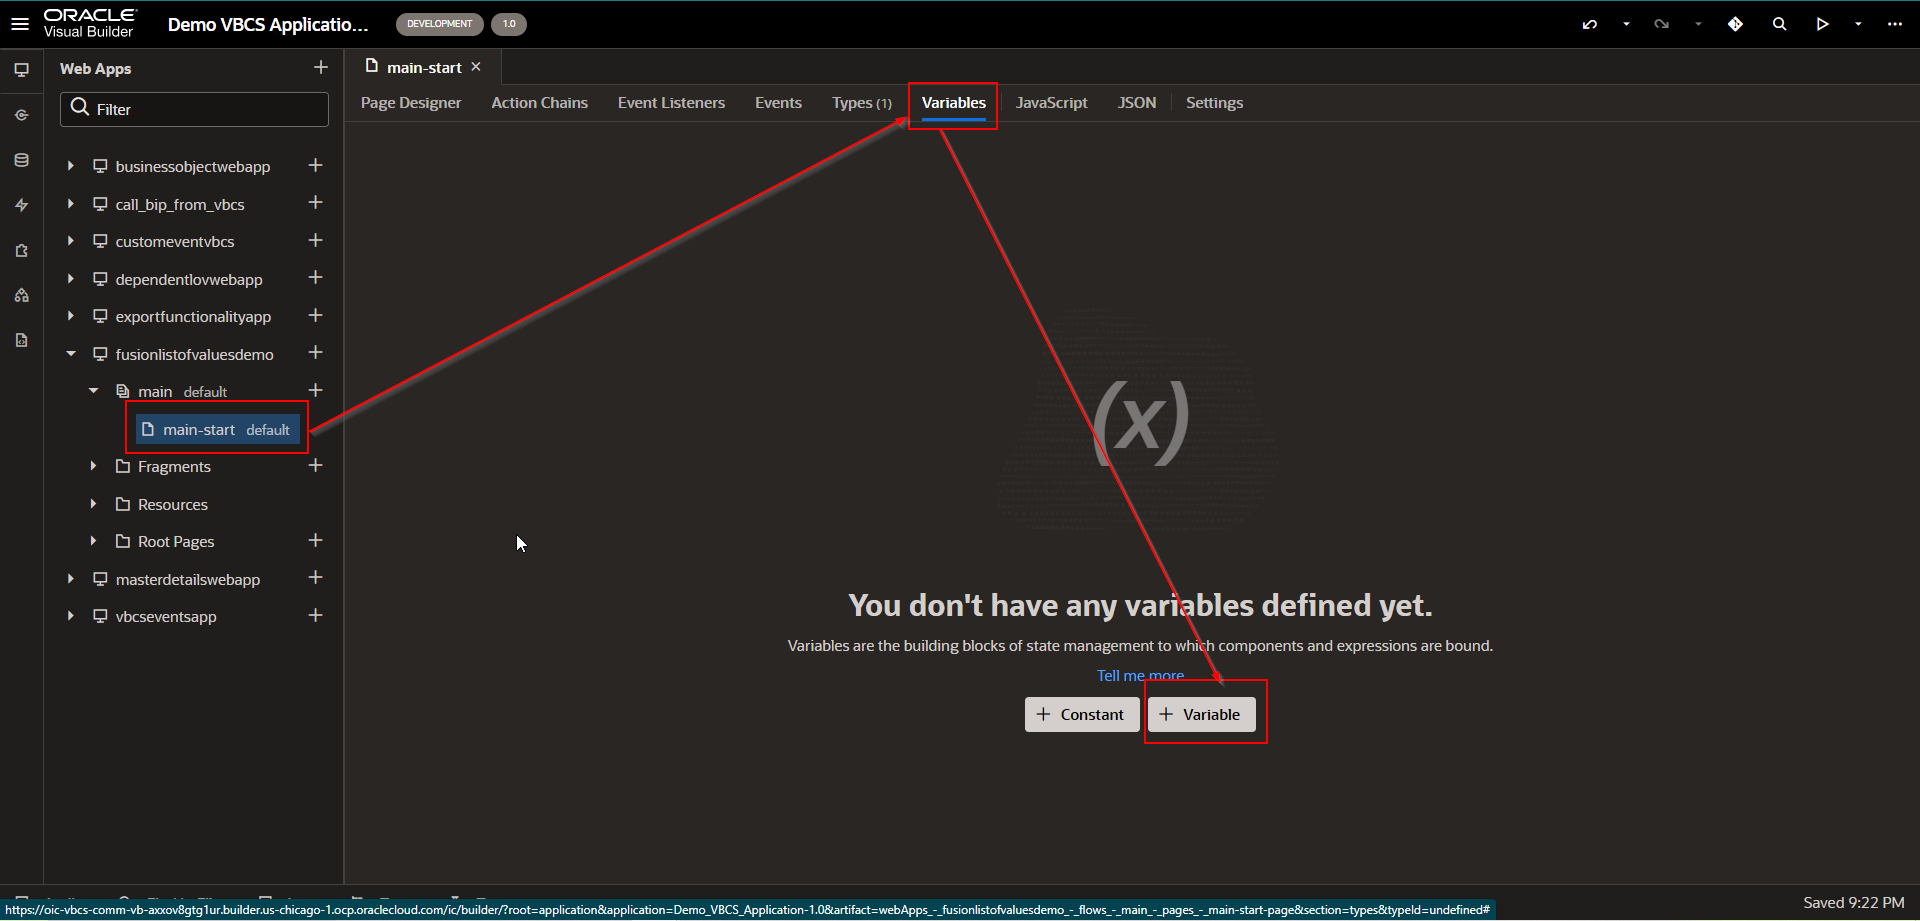Switch to the Event Listeners tab
The width and height of the screenshot is (1920, 921).
pyautogui.click(x=671, y=103)
